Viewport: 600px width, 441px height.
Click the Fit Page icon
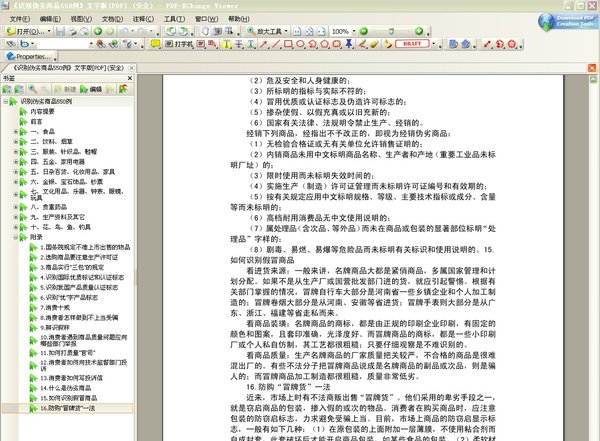(309, 31)
